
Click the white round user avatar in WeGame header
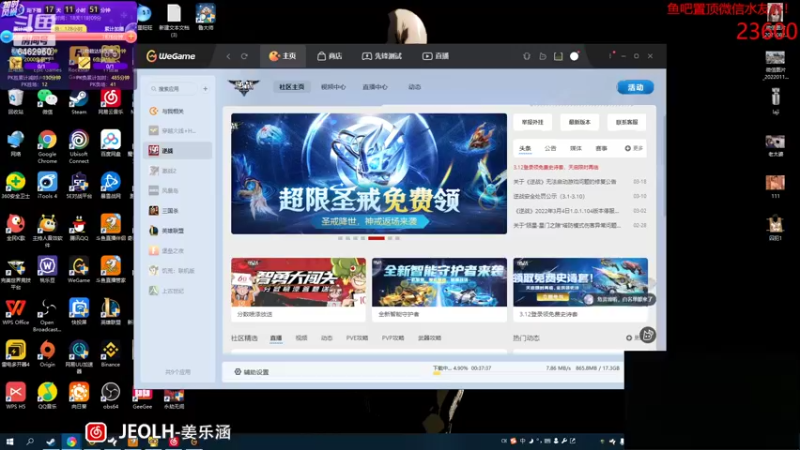[x=574, y=56]
